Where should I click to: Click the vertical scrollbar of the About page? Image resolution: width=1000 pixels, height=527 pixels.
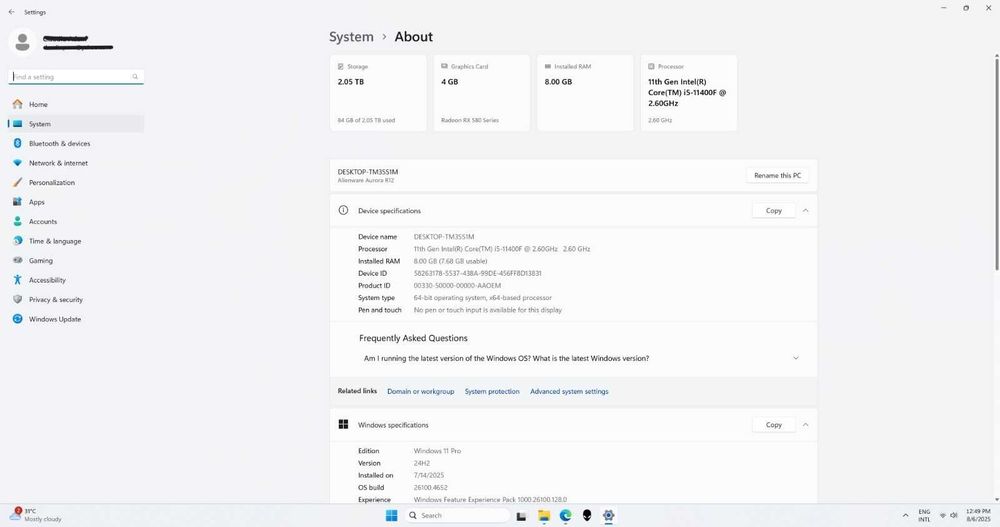[x=996, y=163]
